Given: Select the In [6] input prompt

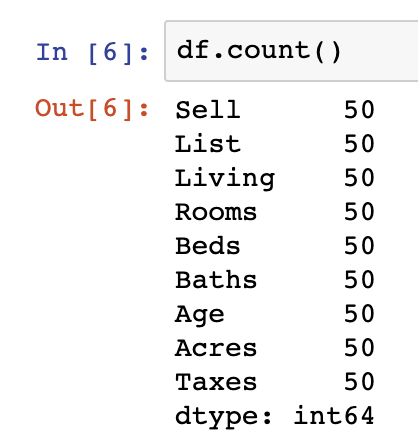Looking at the screenshot, I should pos(92,53).
